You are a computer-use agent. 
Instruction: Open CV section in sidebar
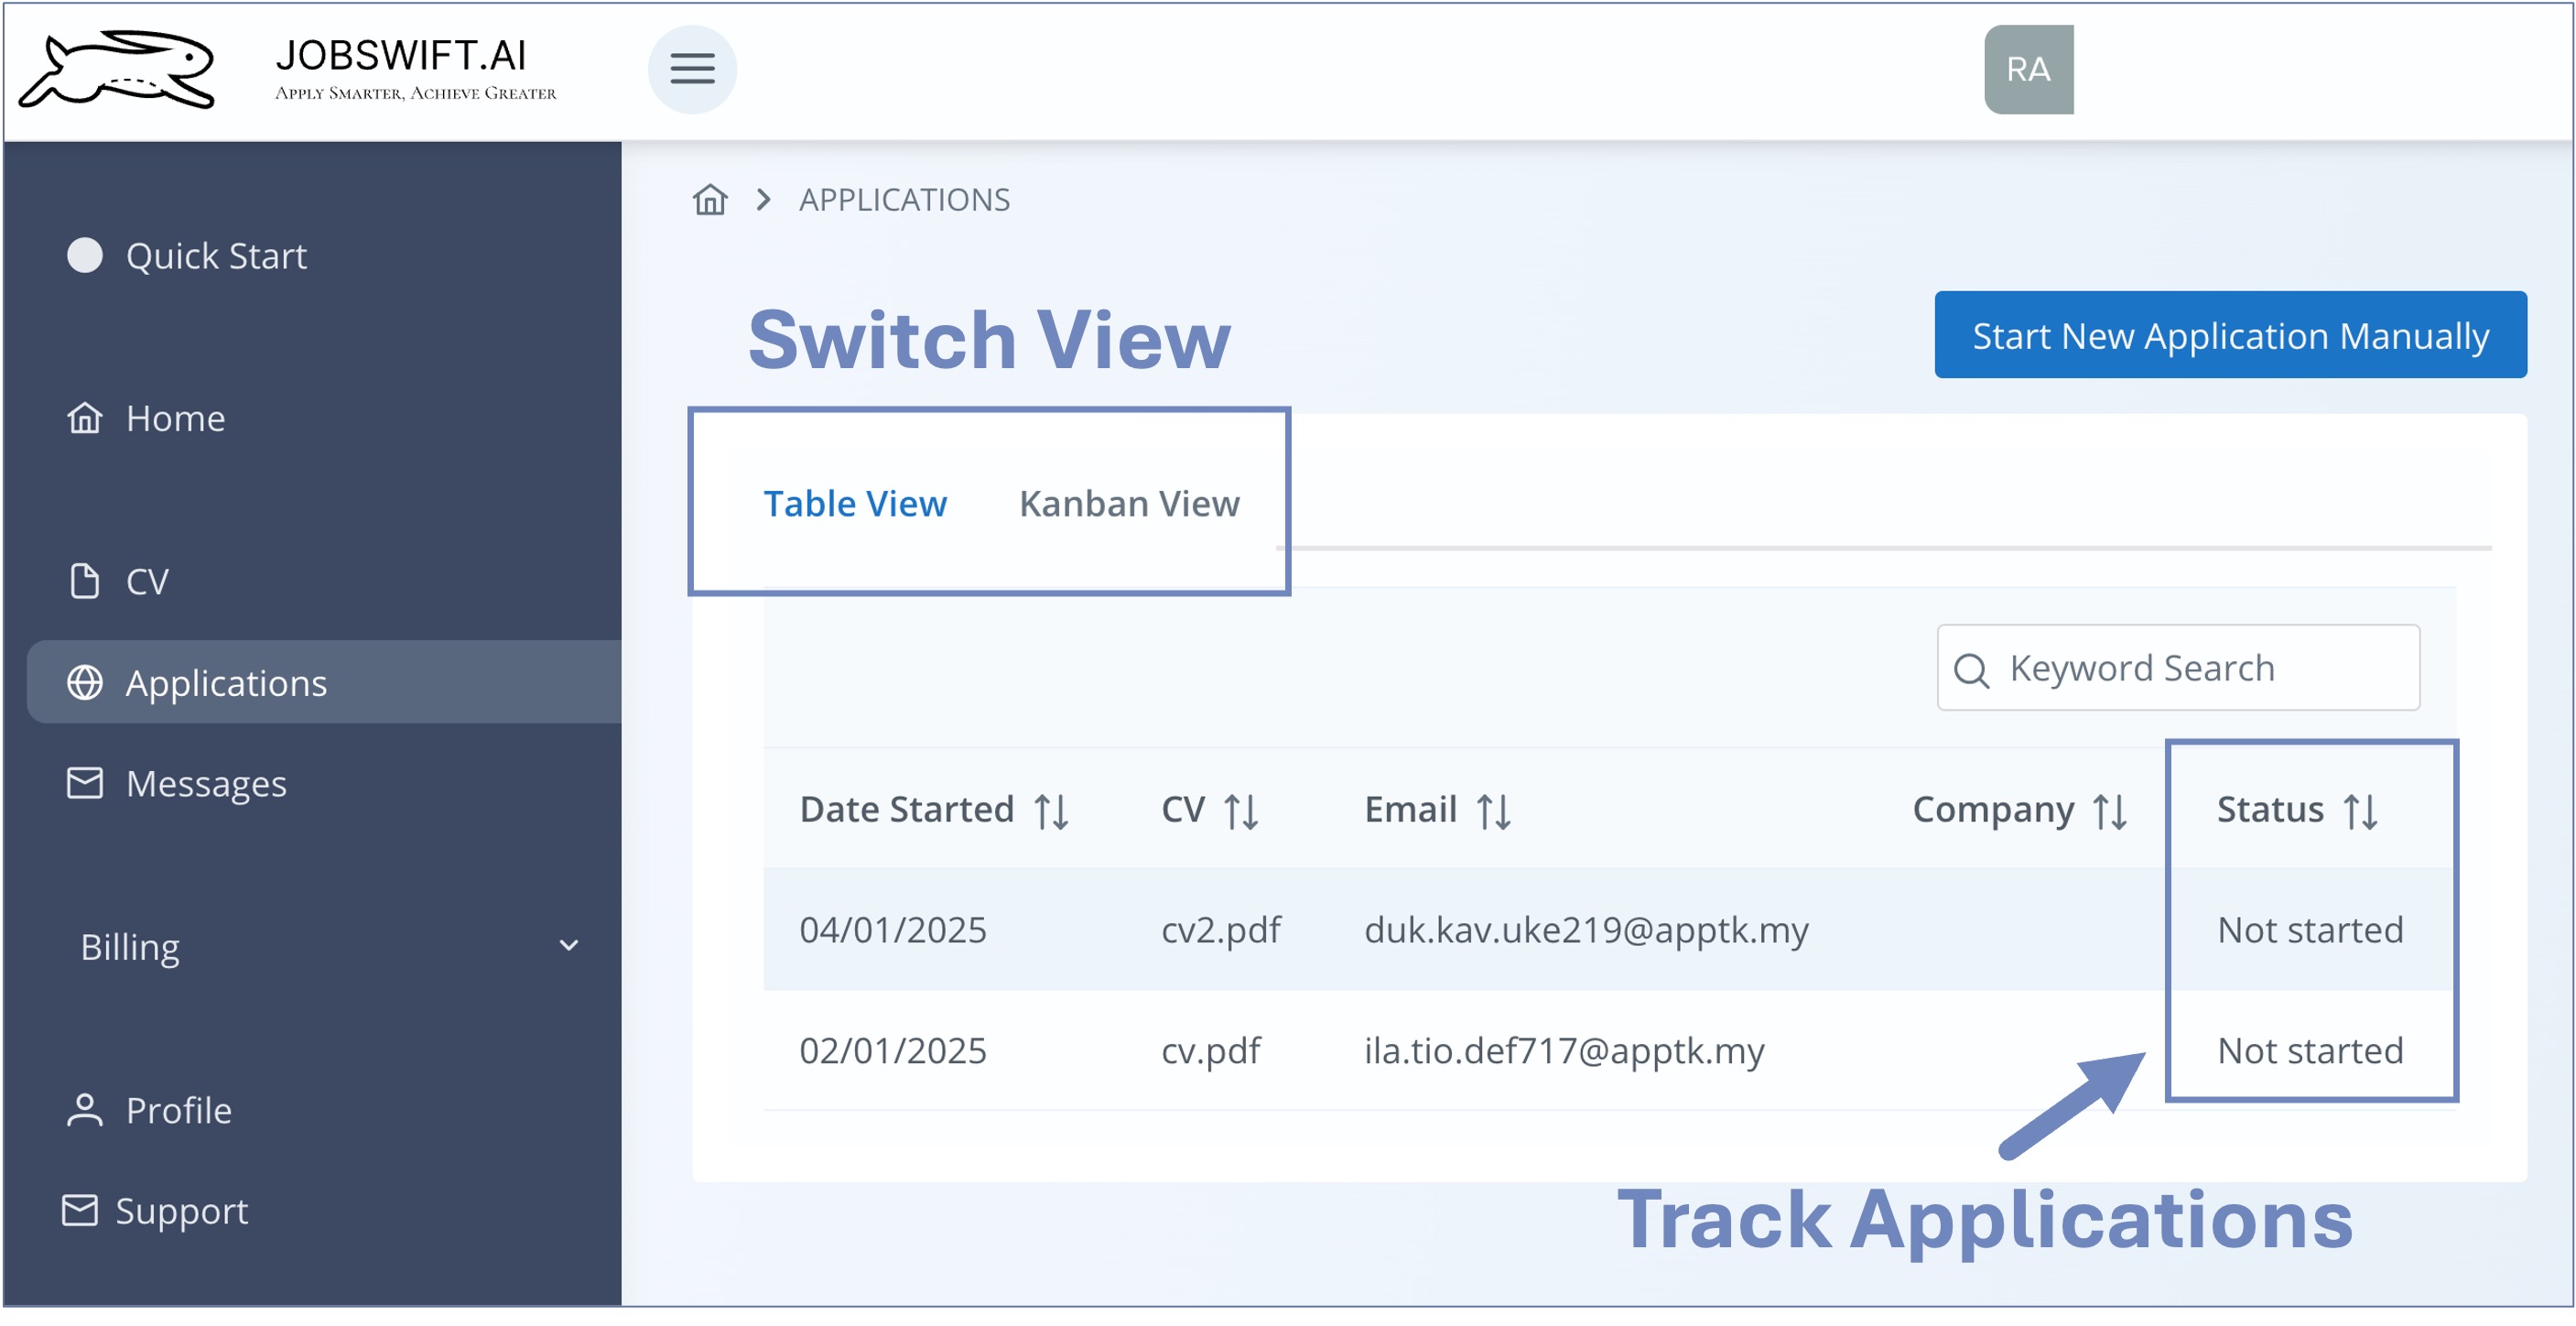[x=323, y=581]
